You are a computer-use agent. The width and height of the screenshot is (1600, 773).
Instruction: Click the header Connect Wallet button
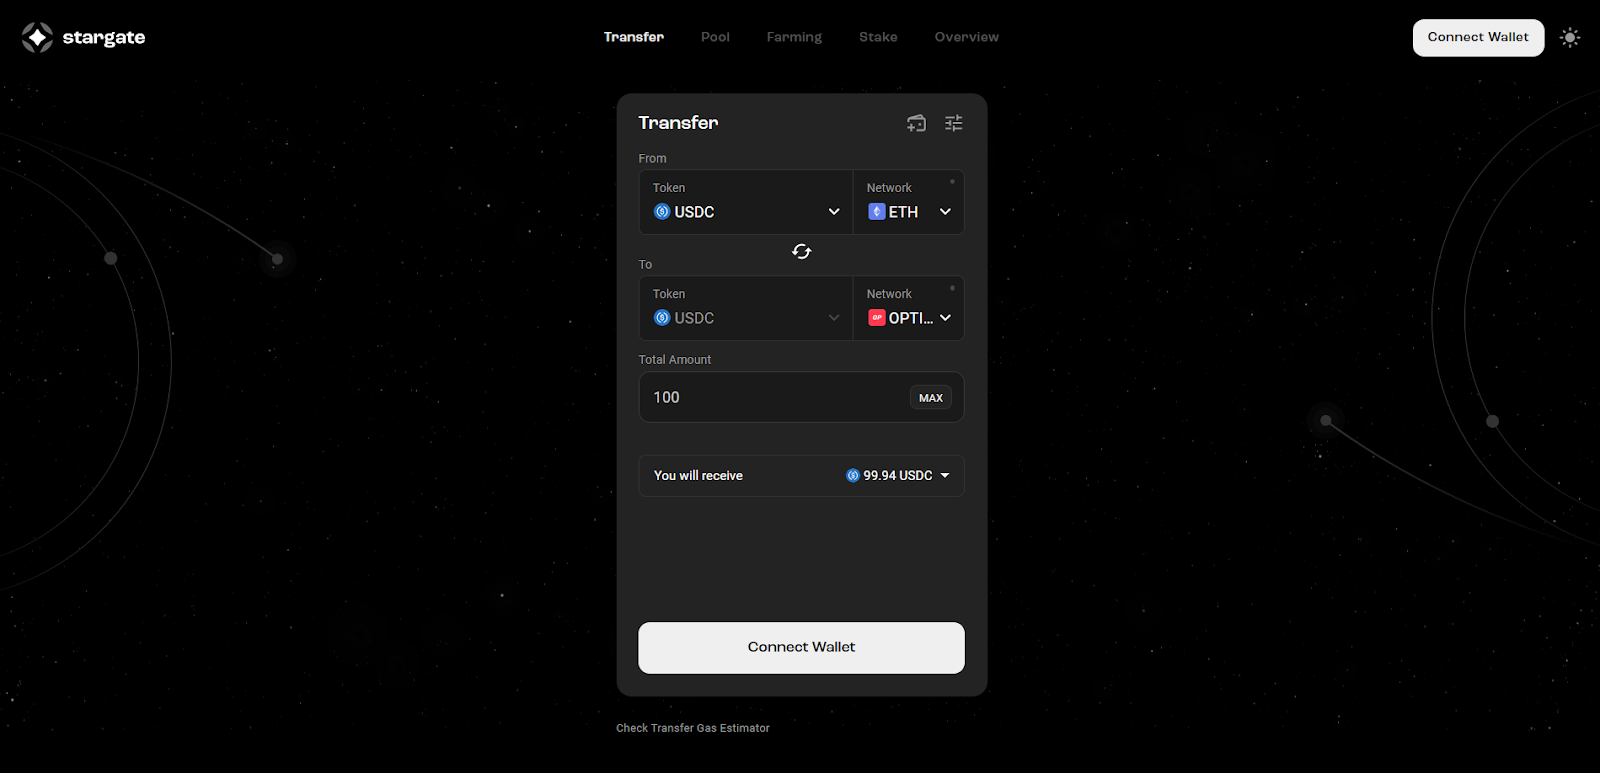1478,37
